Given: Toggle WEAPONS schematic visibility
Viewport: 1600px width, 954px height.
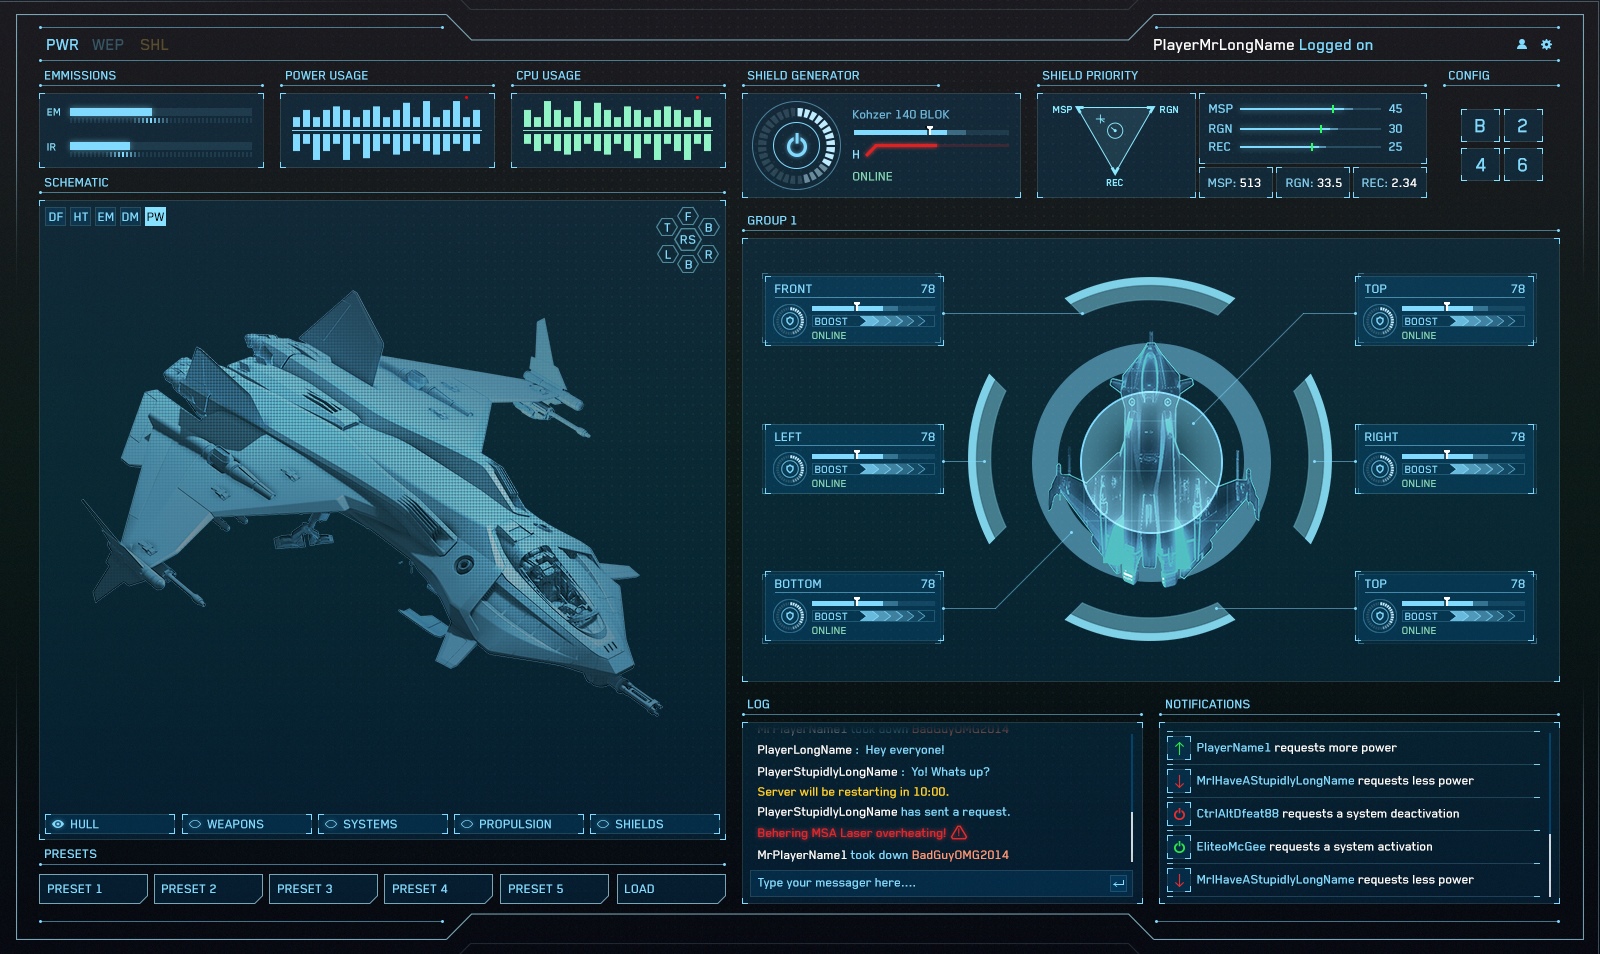Looking at the screenshot, I should pos(195,824).
